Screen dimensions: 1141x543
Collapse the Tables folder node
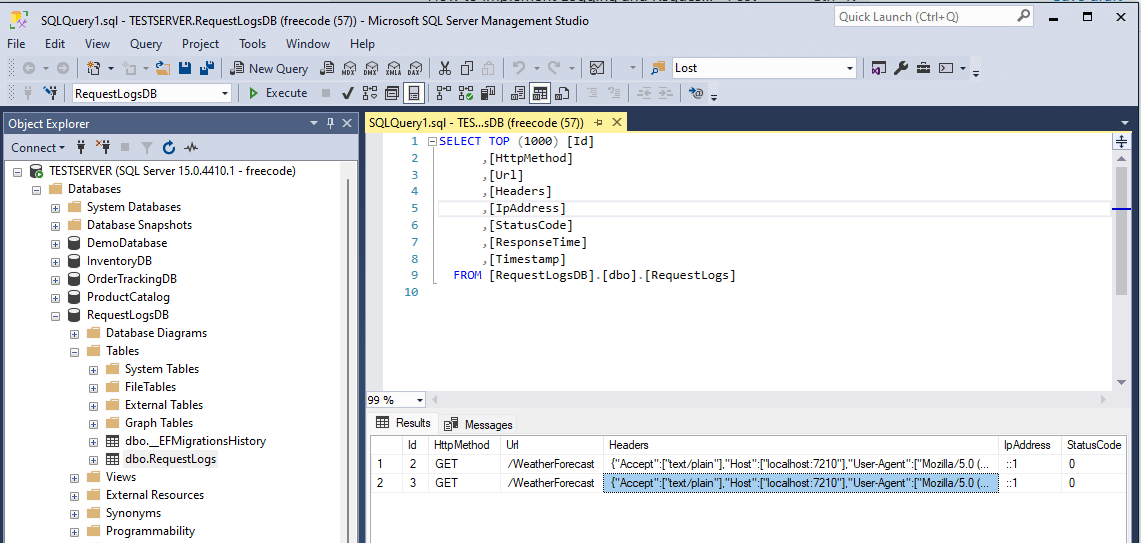[75, 351]
